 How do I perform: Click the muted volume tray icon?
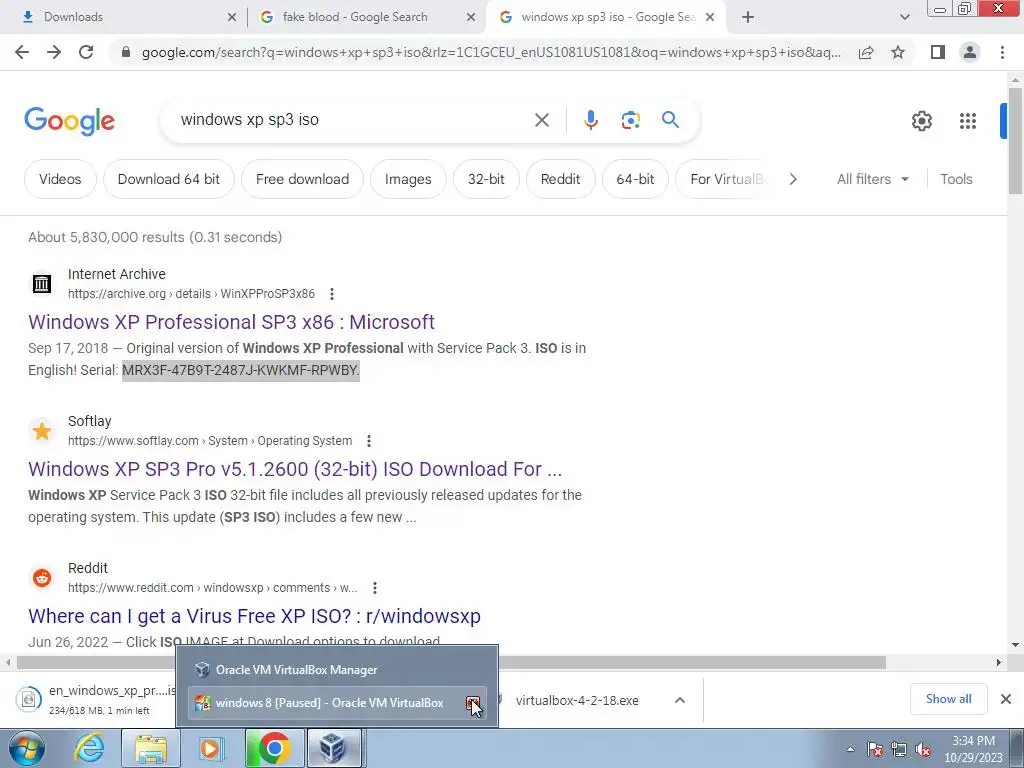923,749
